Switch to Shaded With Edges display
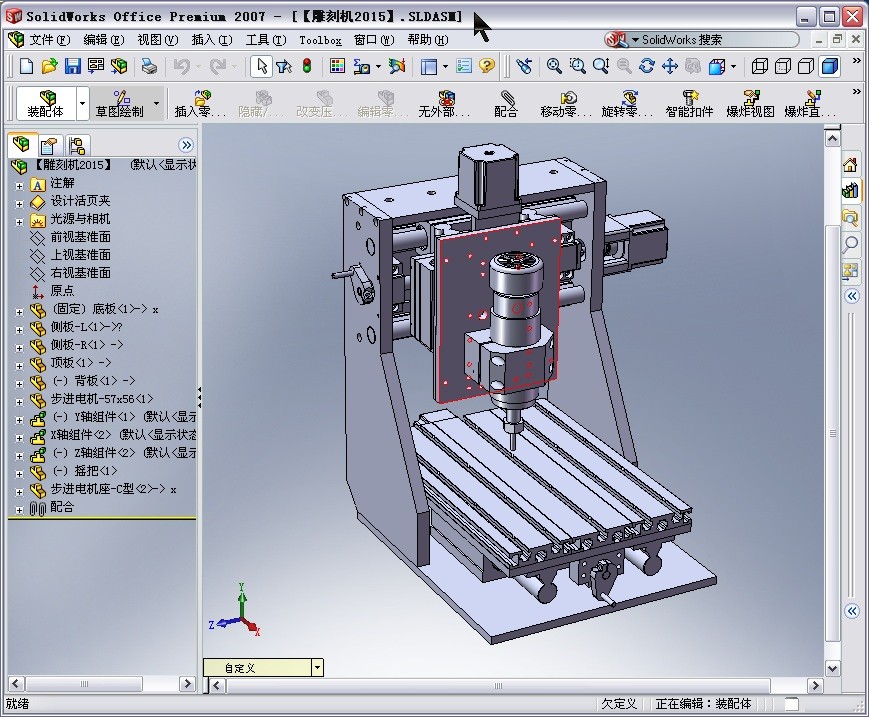 tap(830, 66)
